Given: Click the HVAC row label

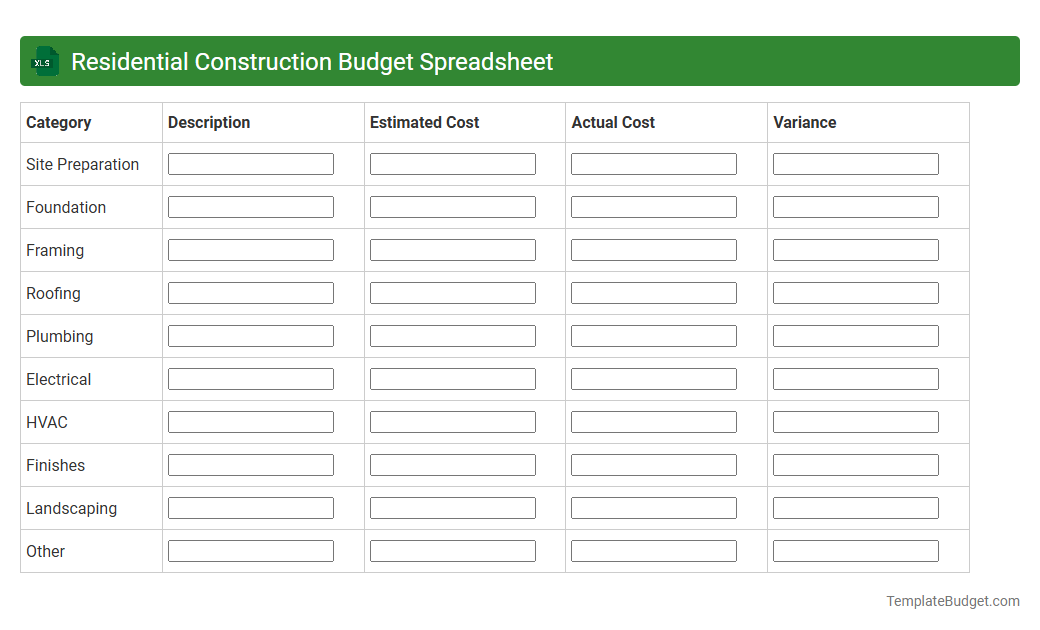Looking at the screenshot, I should [46, 422].
